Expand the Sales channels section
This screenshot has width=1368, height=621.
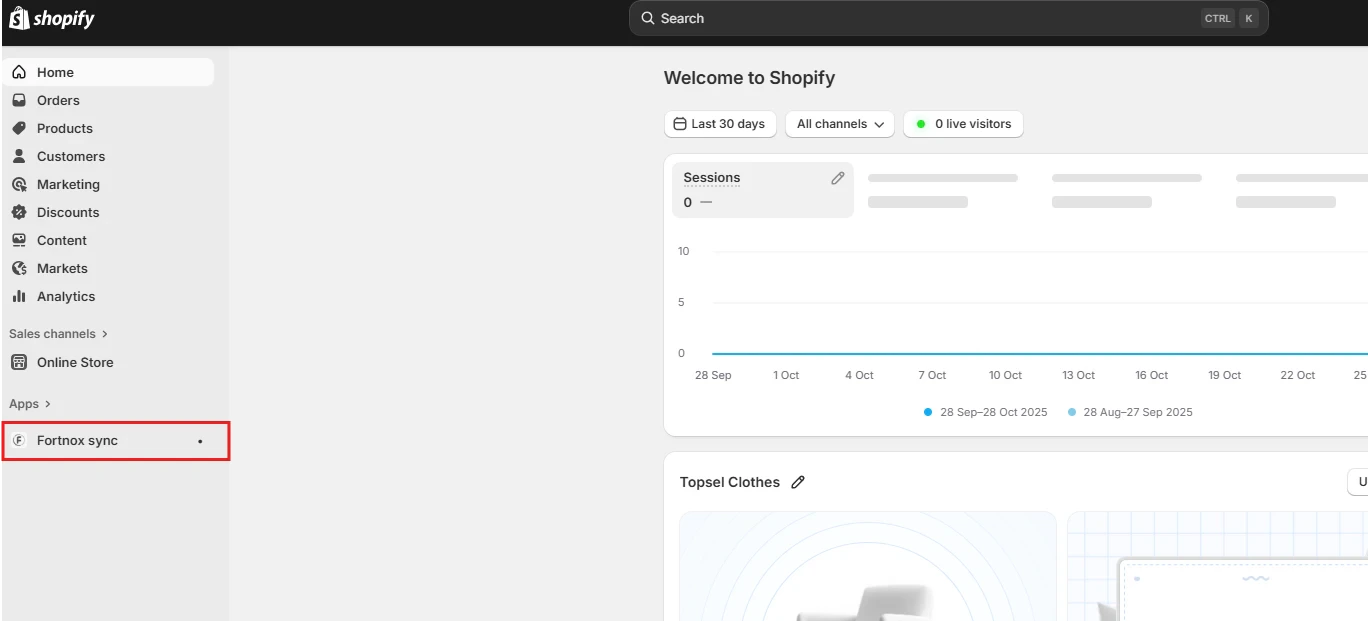click(x=58, y=334)
